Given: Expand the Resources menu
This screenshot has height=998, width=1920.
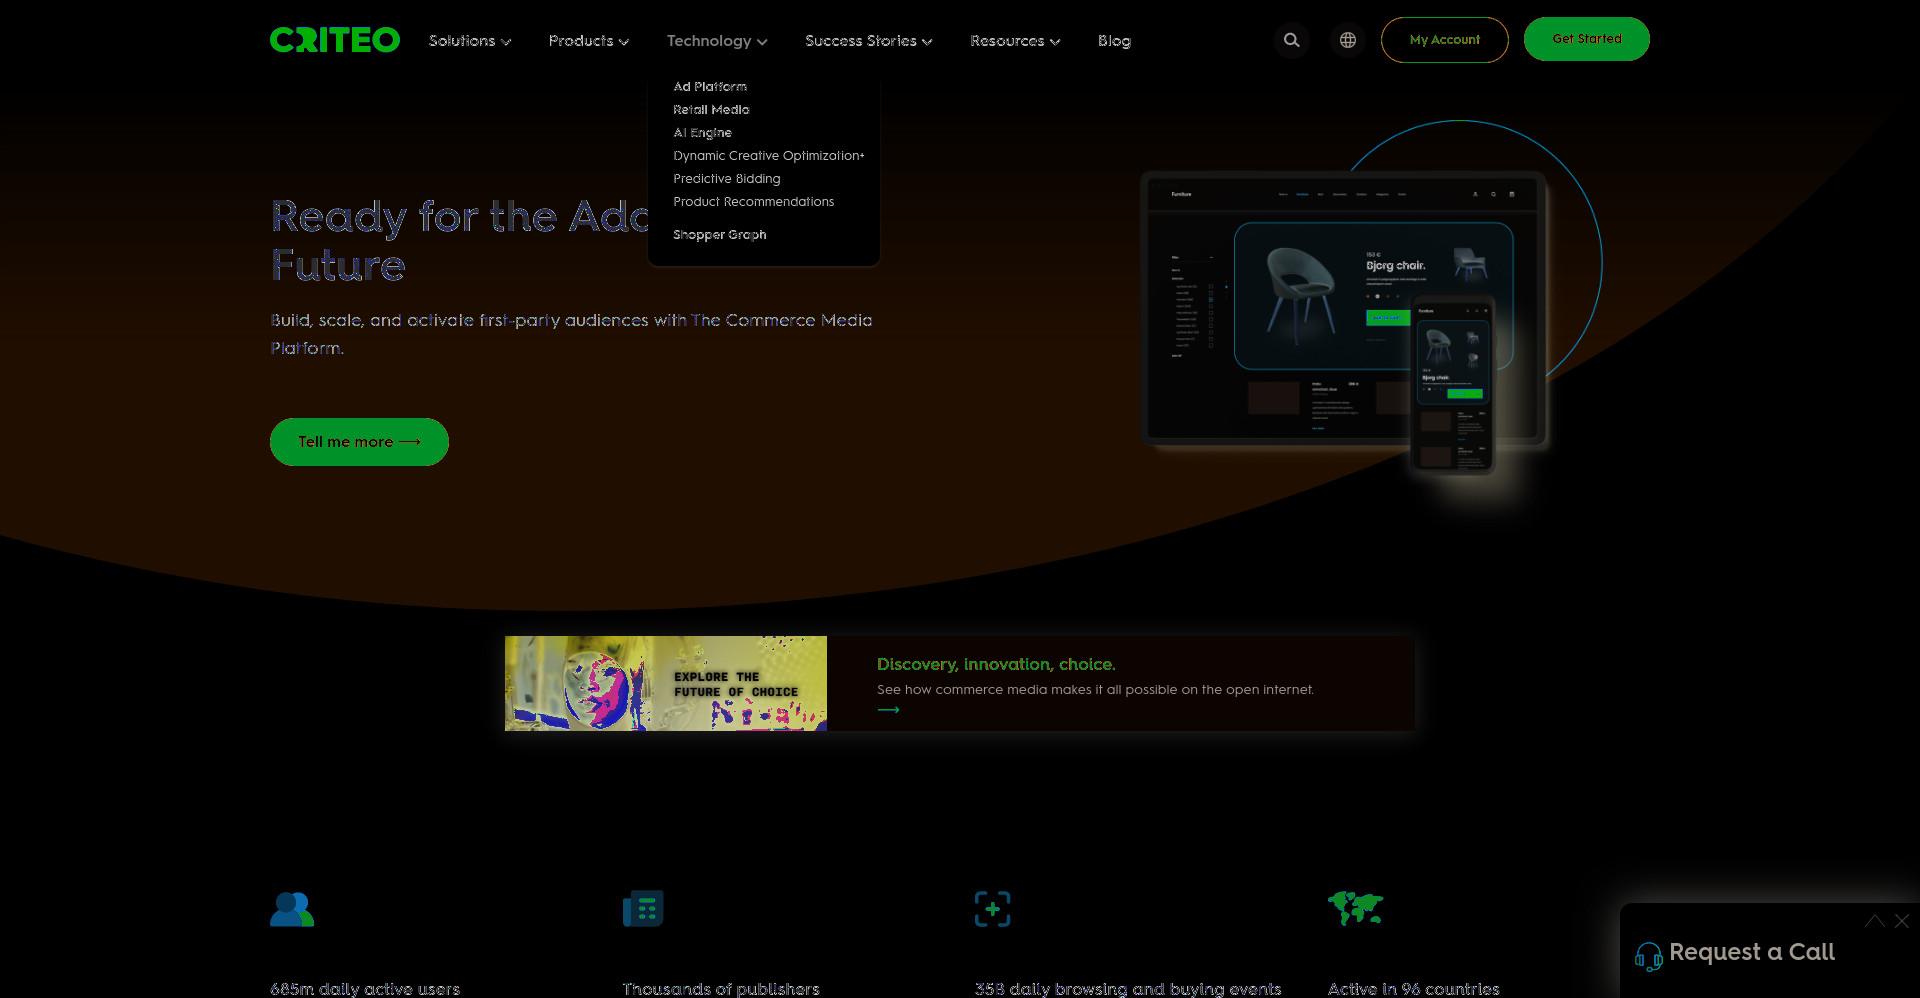Looking at the screenshot, I should 1015,41.
